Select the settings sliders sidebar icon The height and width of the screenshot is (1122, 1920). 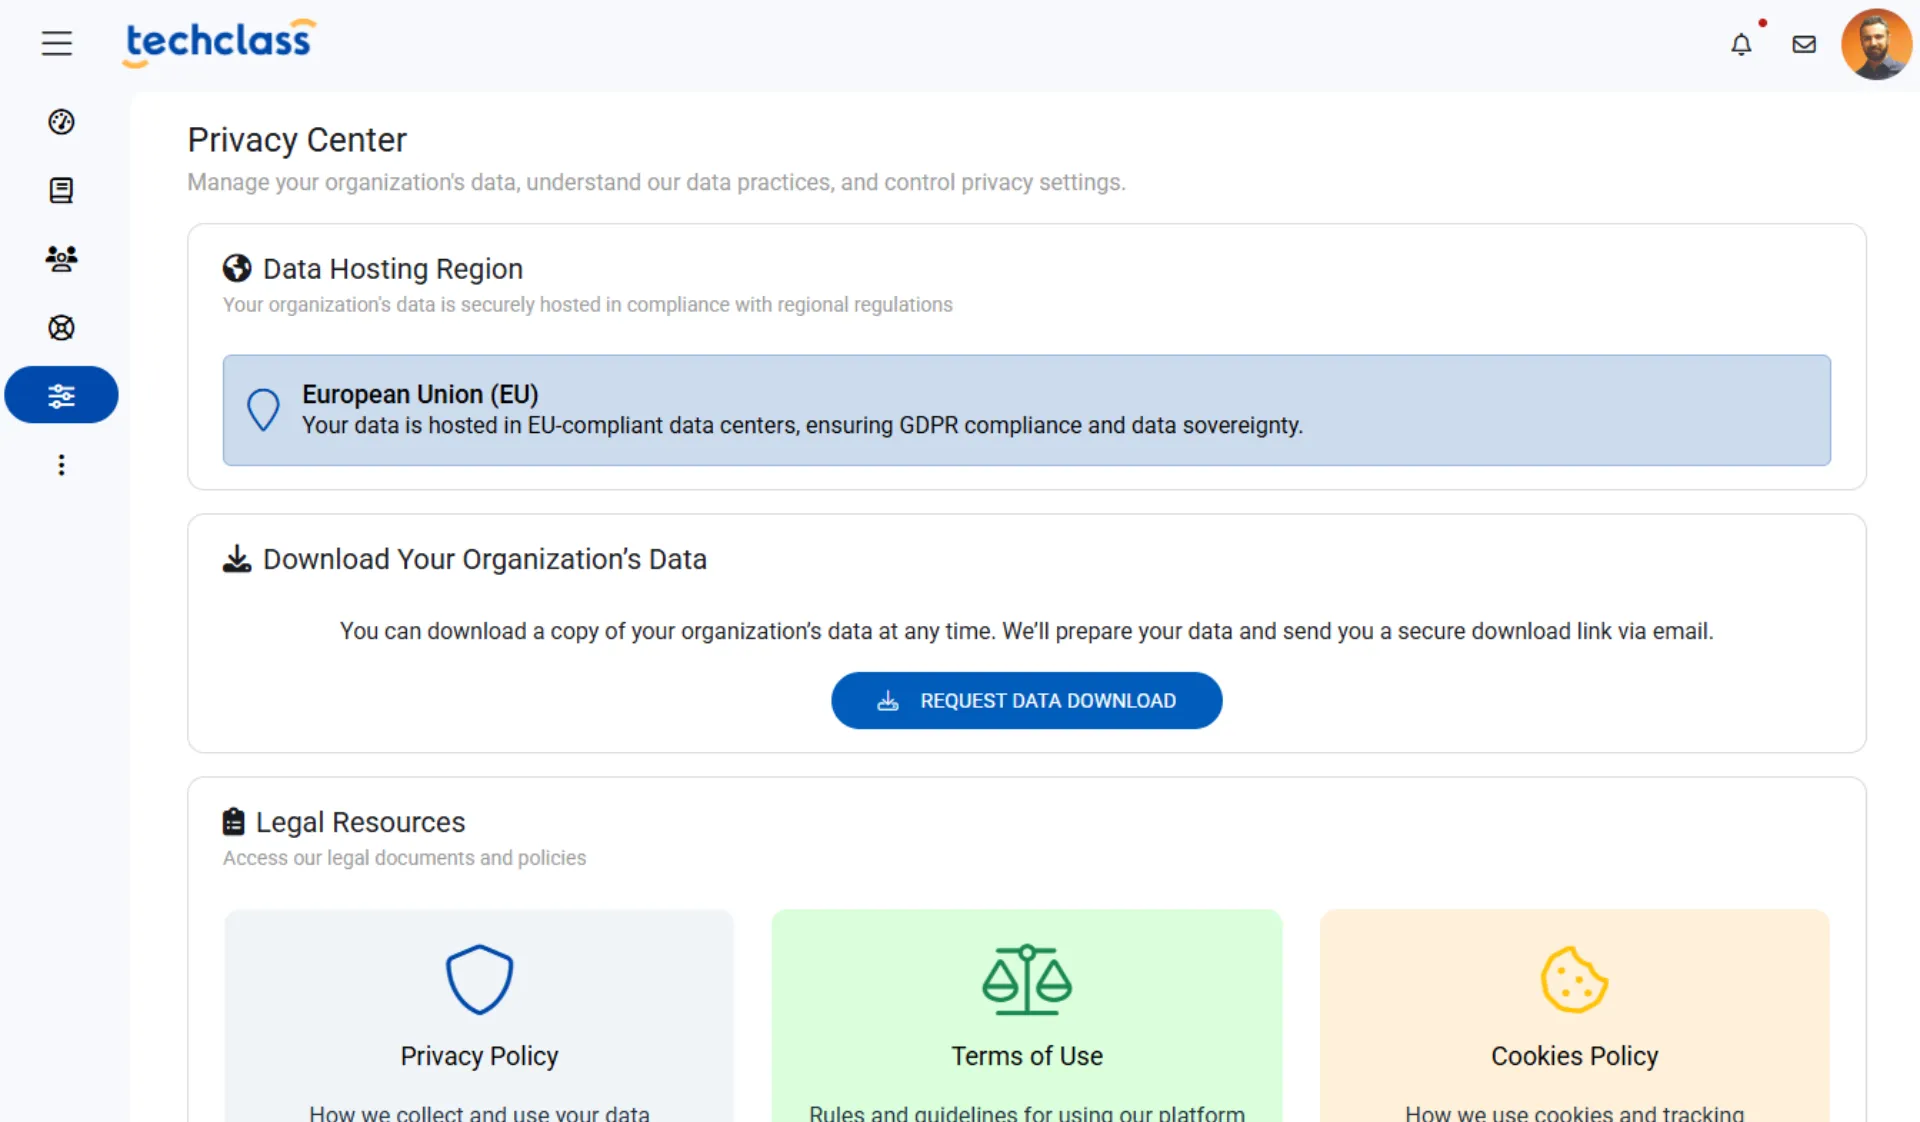click(61, 395)
